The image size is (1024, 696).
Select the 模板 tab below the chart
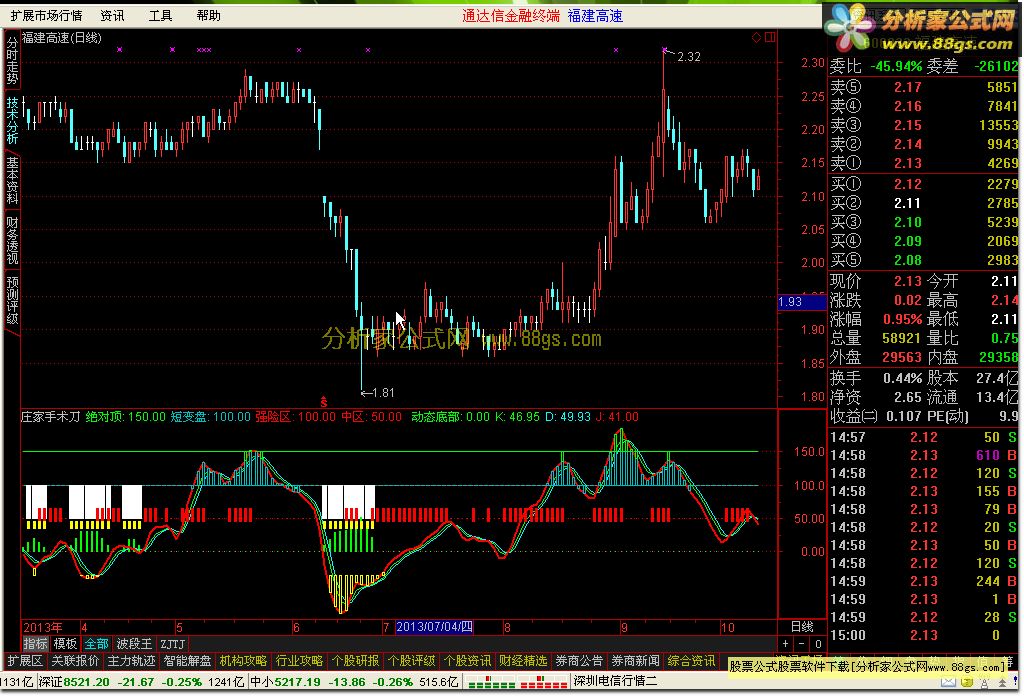[x=65, y=644]
